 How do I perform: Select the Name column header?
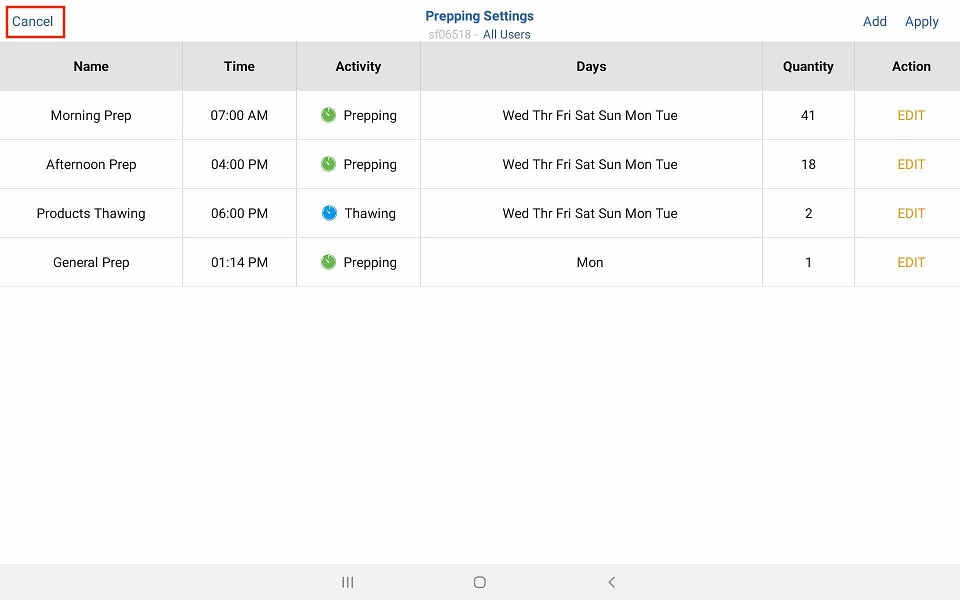point(91,66)
